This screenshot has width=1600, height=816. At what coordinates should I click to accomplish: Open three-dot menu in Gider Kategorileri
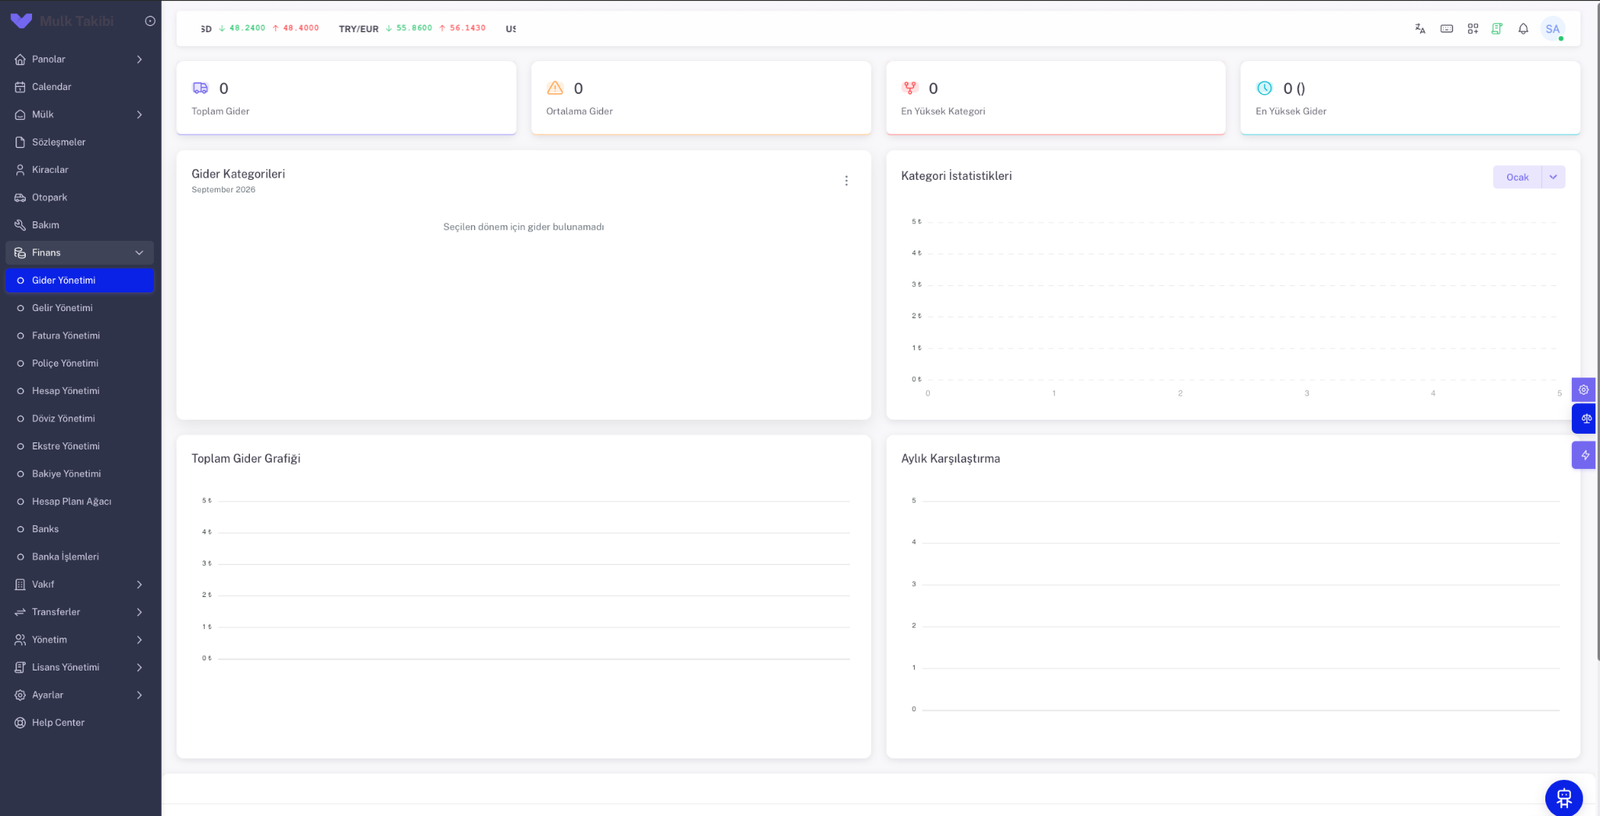846,181
